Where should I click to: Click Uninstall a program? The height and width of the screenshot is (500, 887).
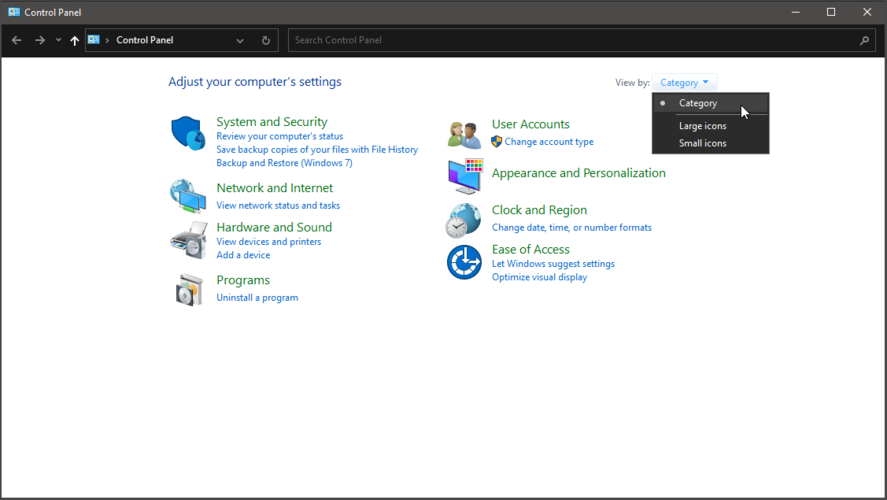pyautogui.click(x=257, y=298)
